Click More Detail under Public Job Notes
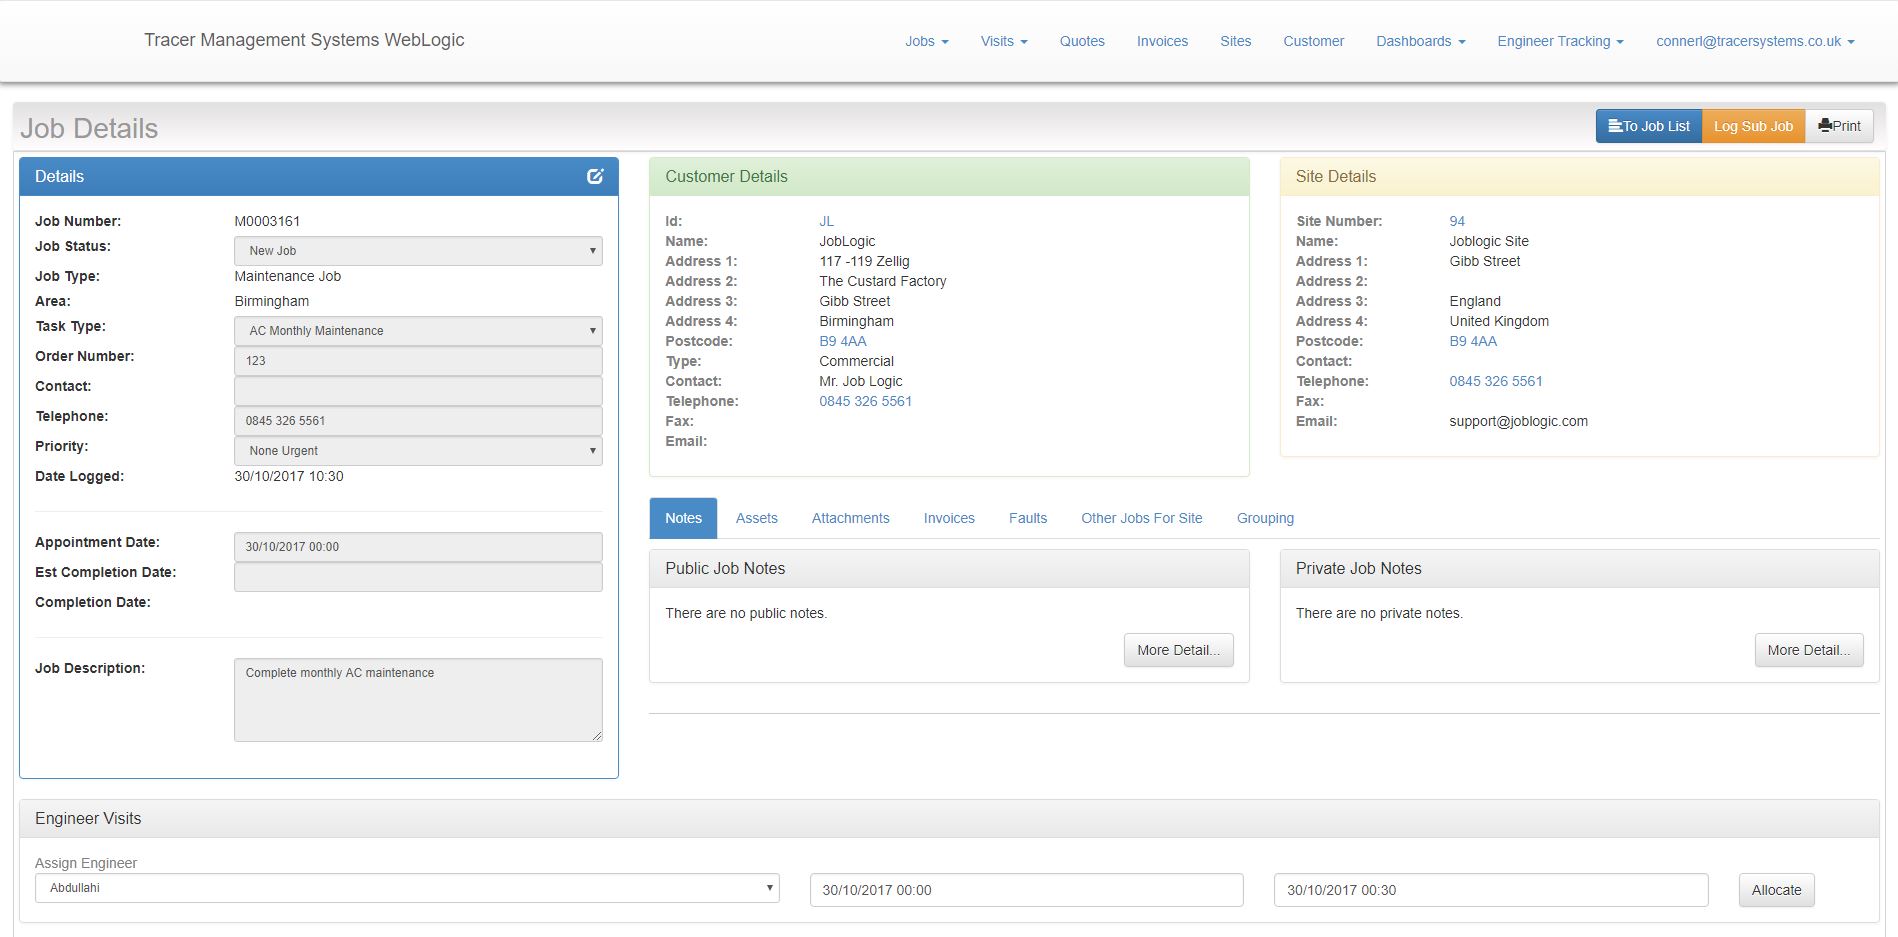Screen dimensions: 1898x937 click(1178, 650)
